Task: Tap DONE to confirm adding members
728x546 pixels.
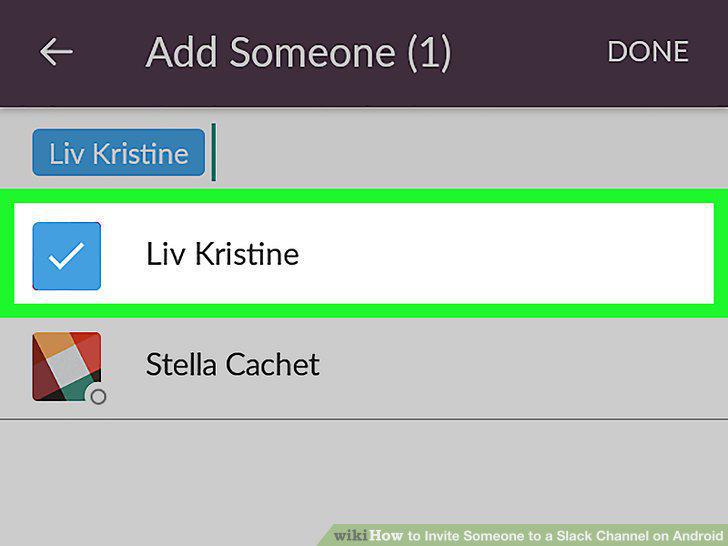Action: (648, 51)
